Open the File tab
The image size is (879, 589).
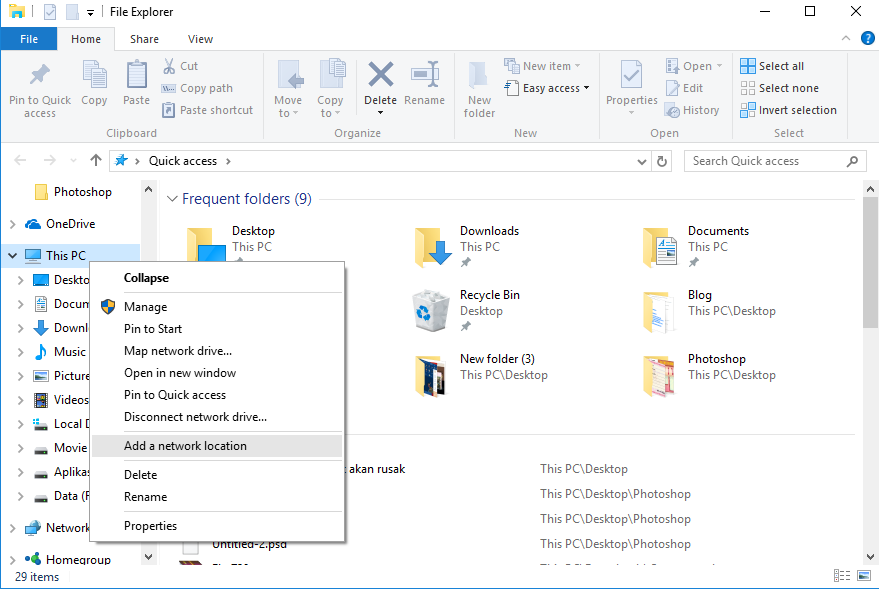tap(29, 39)
